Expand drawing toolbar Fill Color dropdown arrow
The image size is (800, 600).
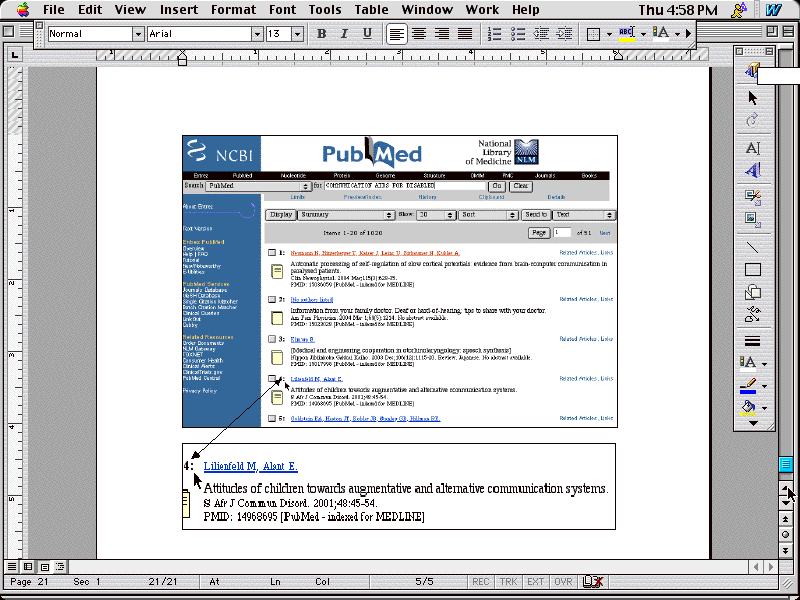click(x=764, y=408)
